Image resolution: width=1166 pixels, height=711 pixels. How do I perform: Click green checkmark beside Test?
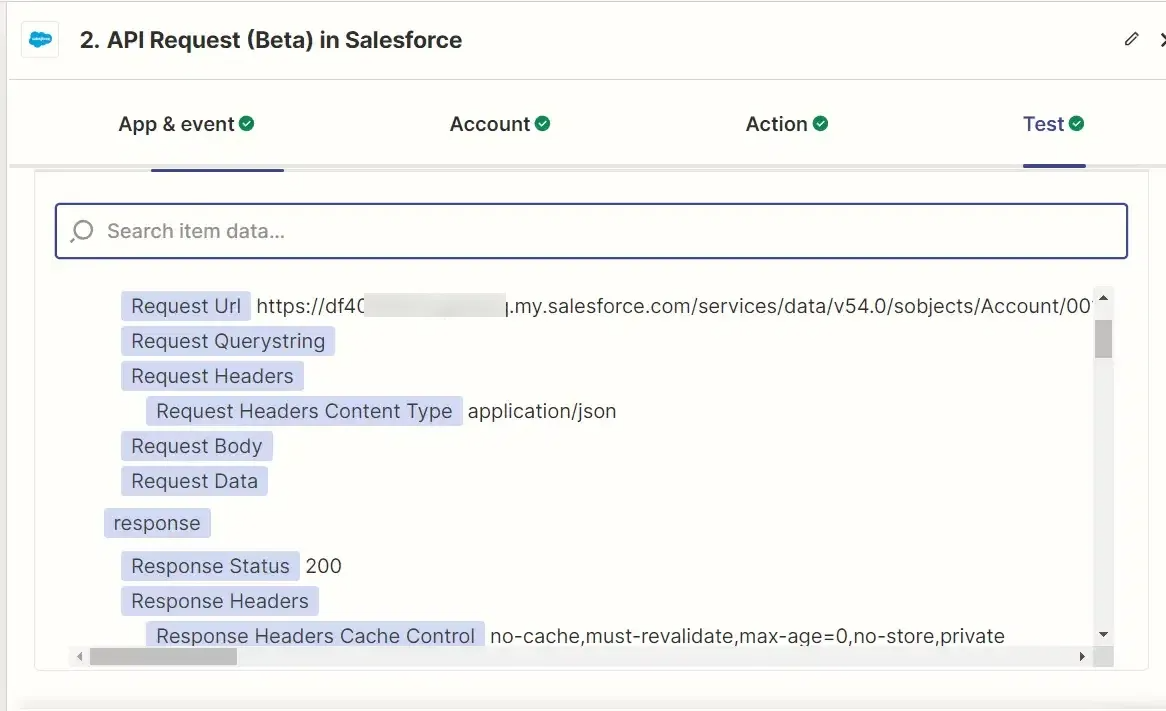[1076, 123]
